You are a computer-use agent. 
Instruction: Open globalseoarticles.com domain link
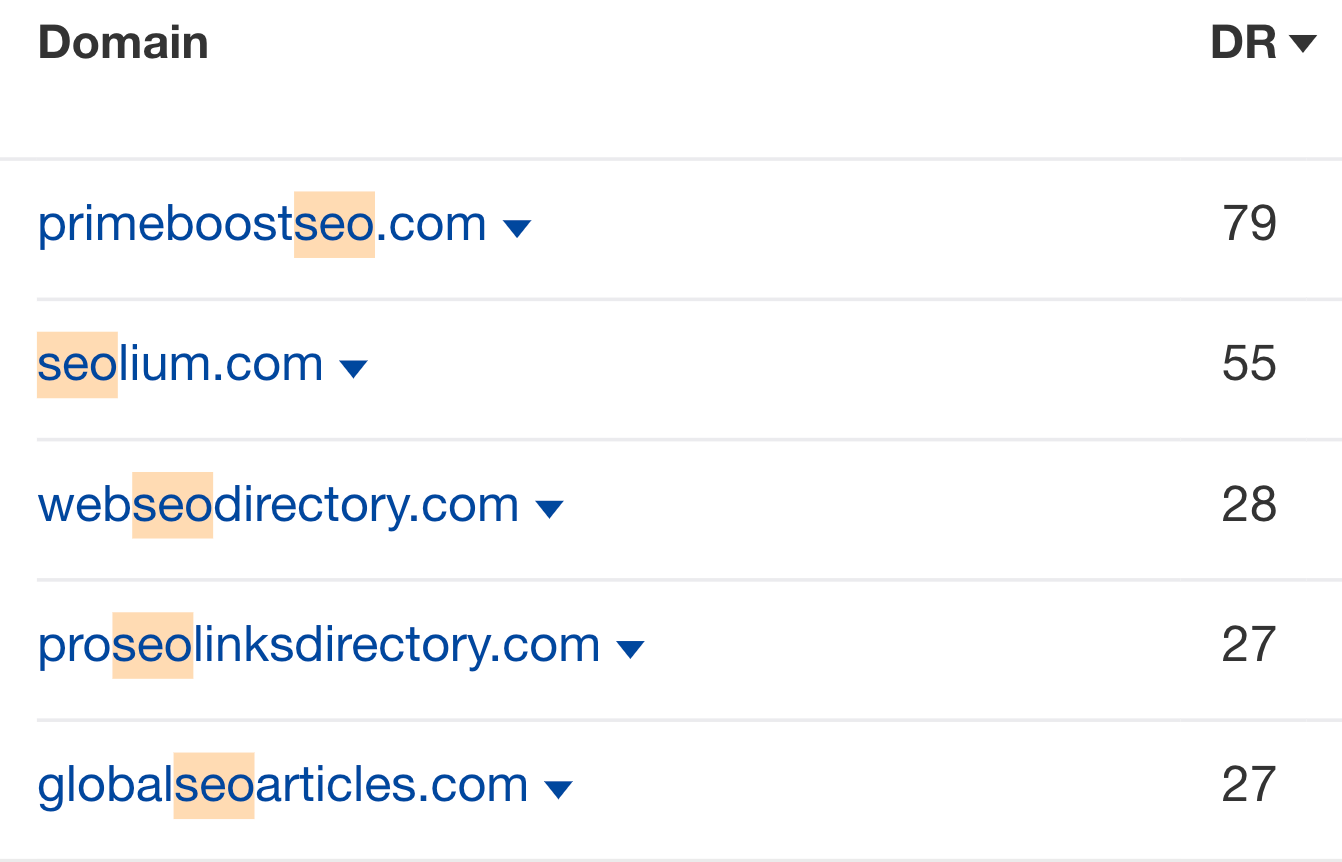point(283,785)
